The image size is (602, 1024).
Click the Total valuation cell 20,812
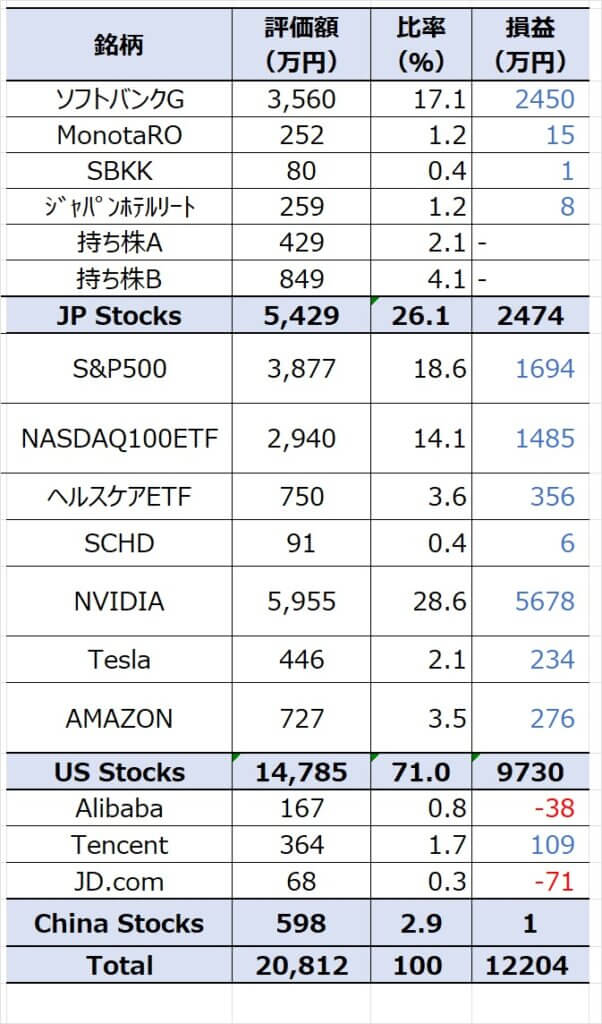[301, 965]
